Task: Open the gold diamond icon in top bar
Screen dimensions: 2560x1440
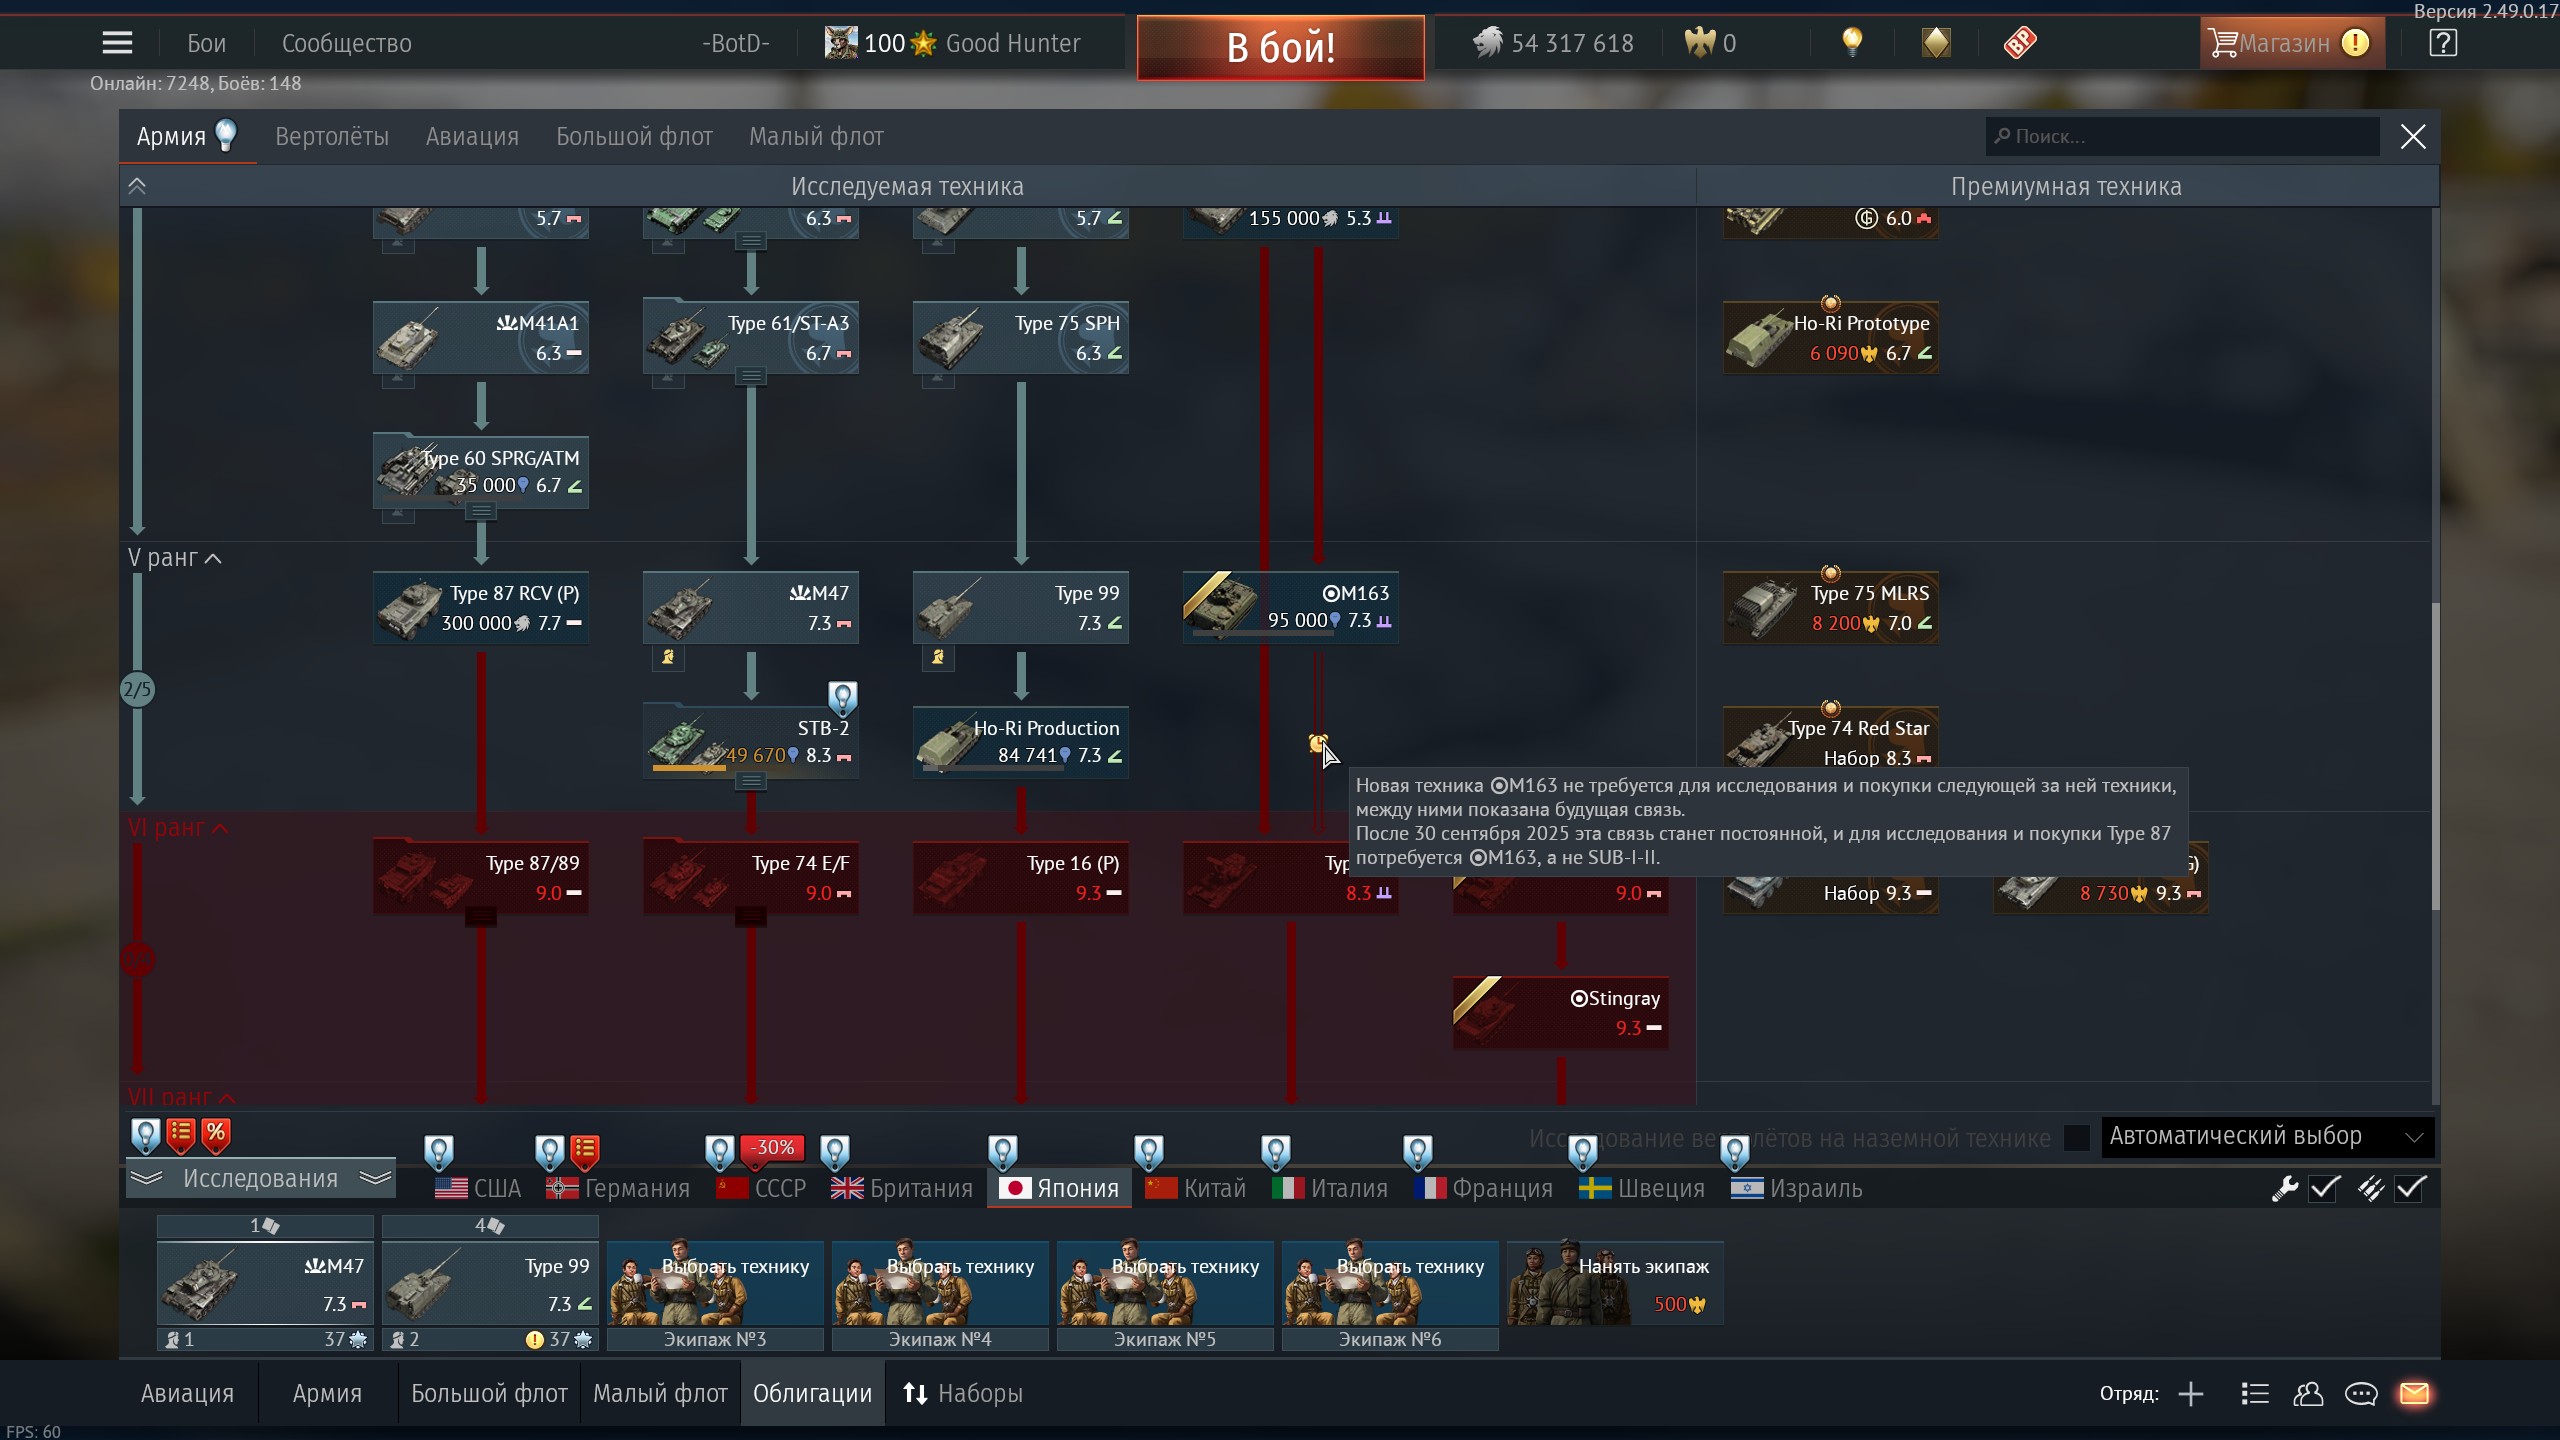Action: 1936,43
